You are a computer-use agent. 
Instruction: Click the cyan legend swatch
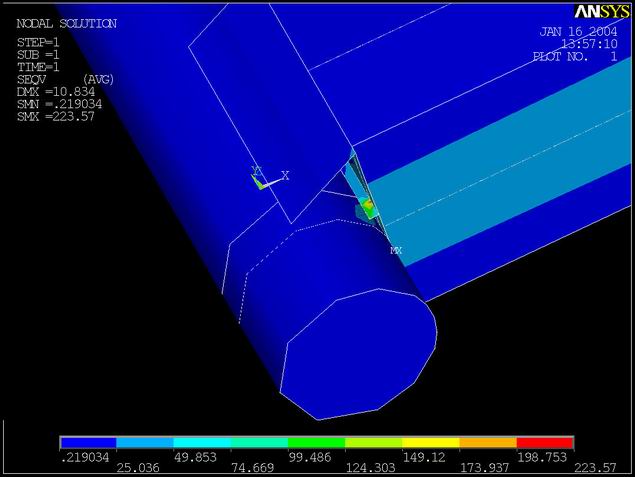pyautogui.click(x=202, y=443)
